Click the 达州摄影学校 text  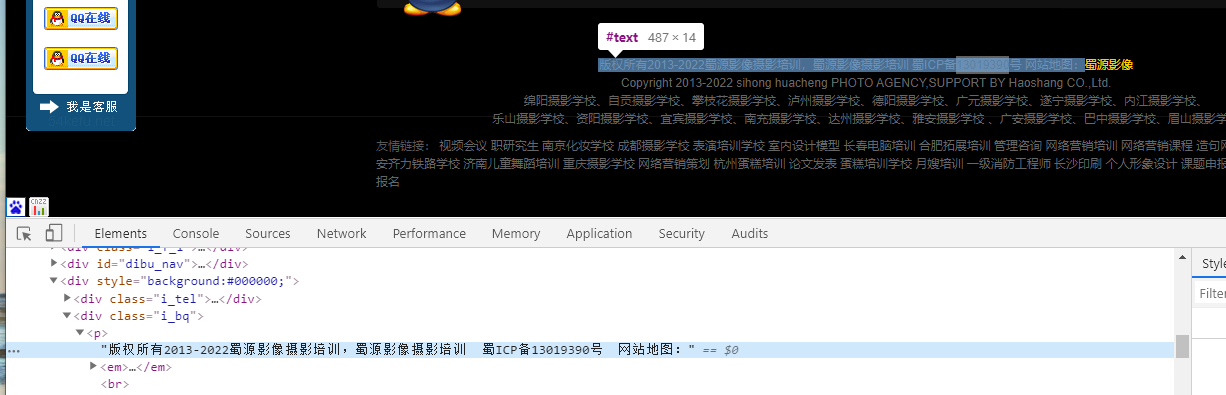click(x=865, y=118)
